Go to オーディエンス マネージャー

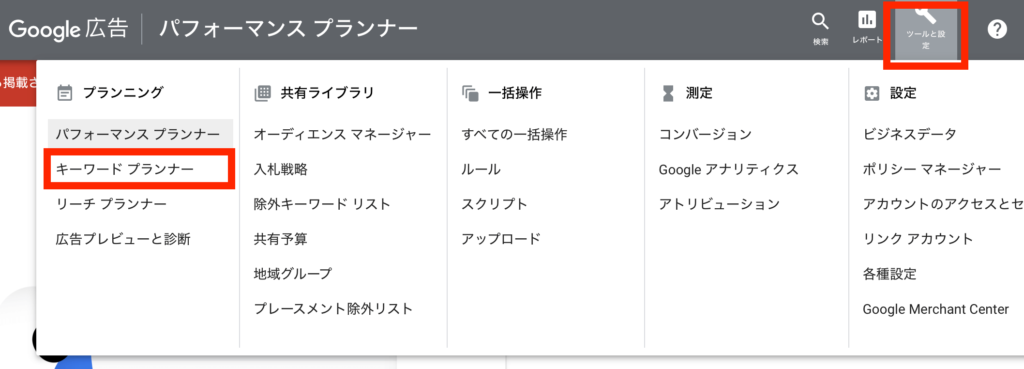click(x=342, y=135)
